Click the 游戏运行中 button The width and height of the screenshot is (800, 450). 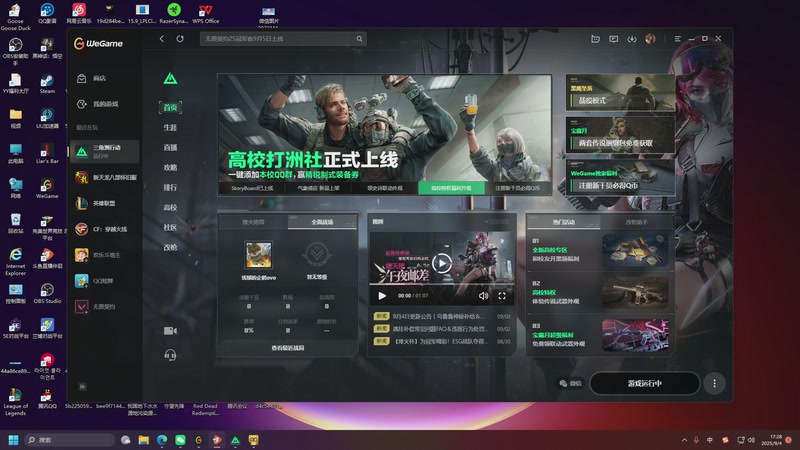[x=645, y=383]
